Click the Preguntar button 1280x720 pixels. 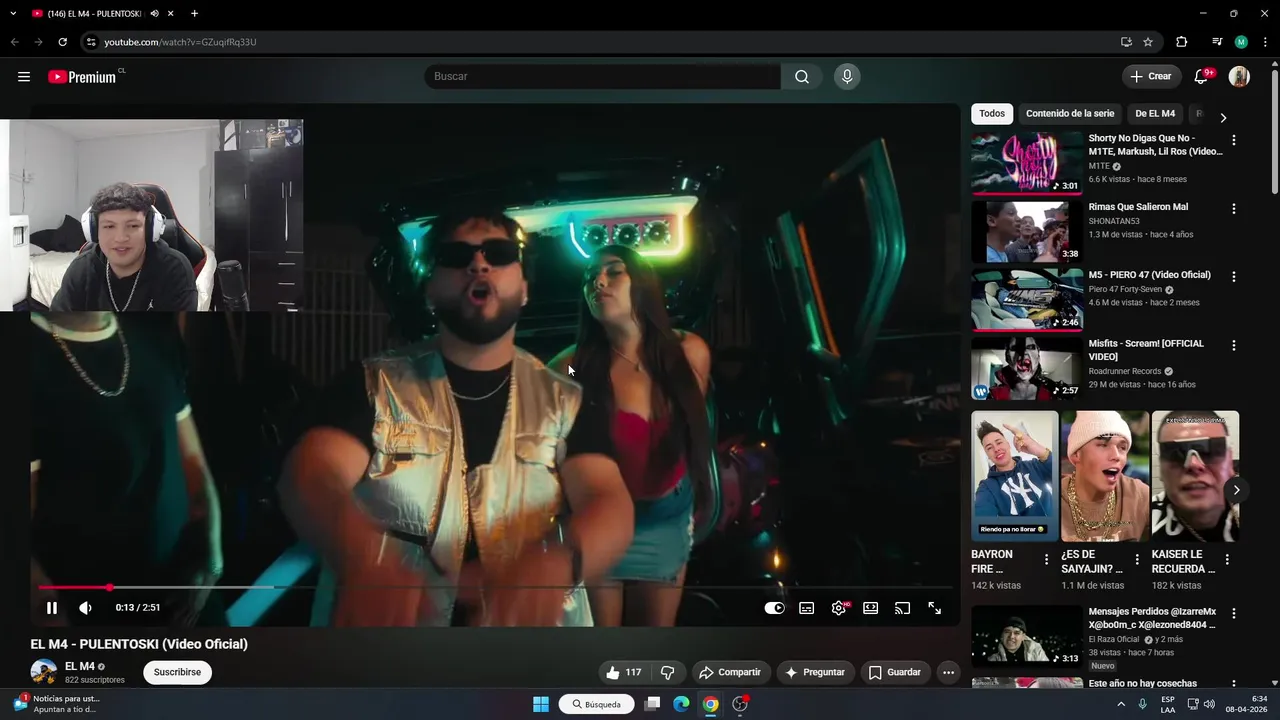coord(816,672)
